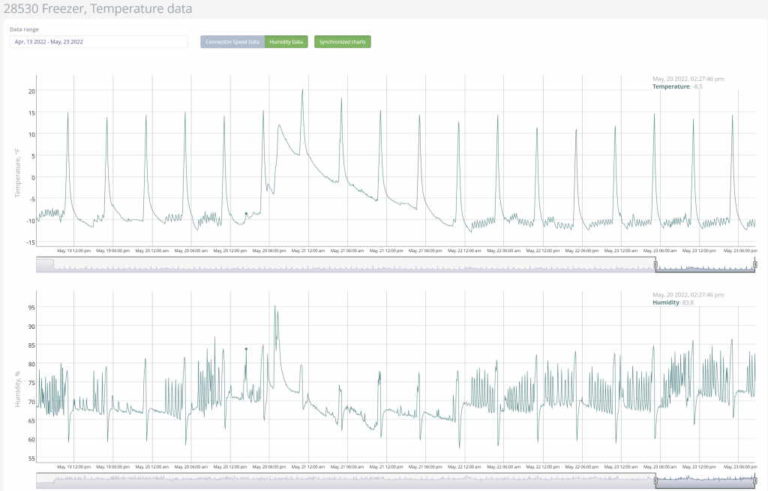Click the humidity navigator's selected window
The height and width of the screenshot is (491, 768).
pos(705,481)
